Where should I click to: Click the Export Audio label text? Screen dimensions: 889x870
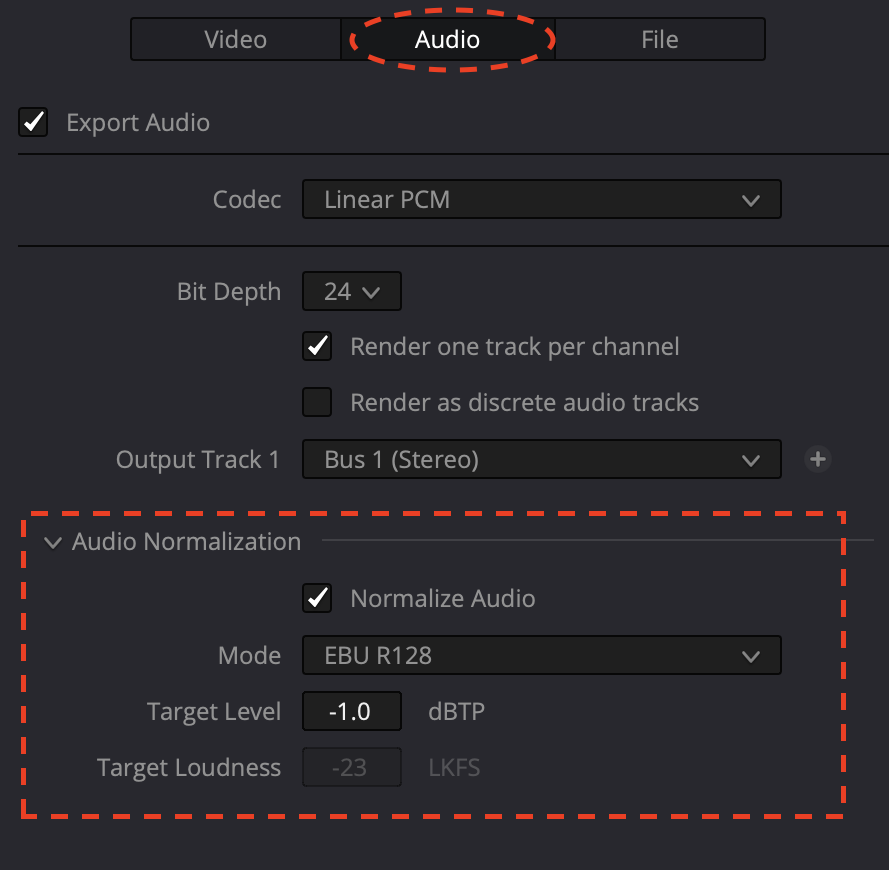[138, 123]
